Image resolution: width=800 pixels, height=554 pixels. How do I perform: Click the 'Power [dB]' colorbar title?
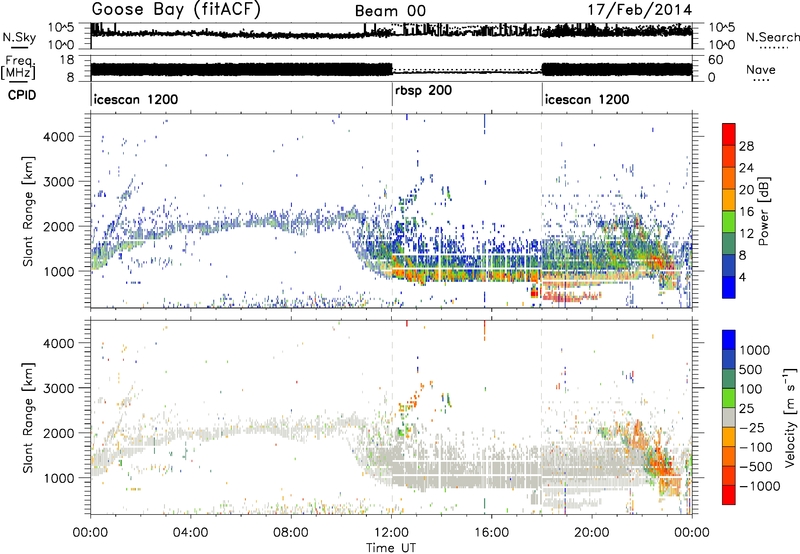pyautogui.click(x=763, y=211)
